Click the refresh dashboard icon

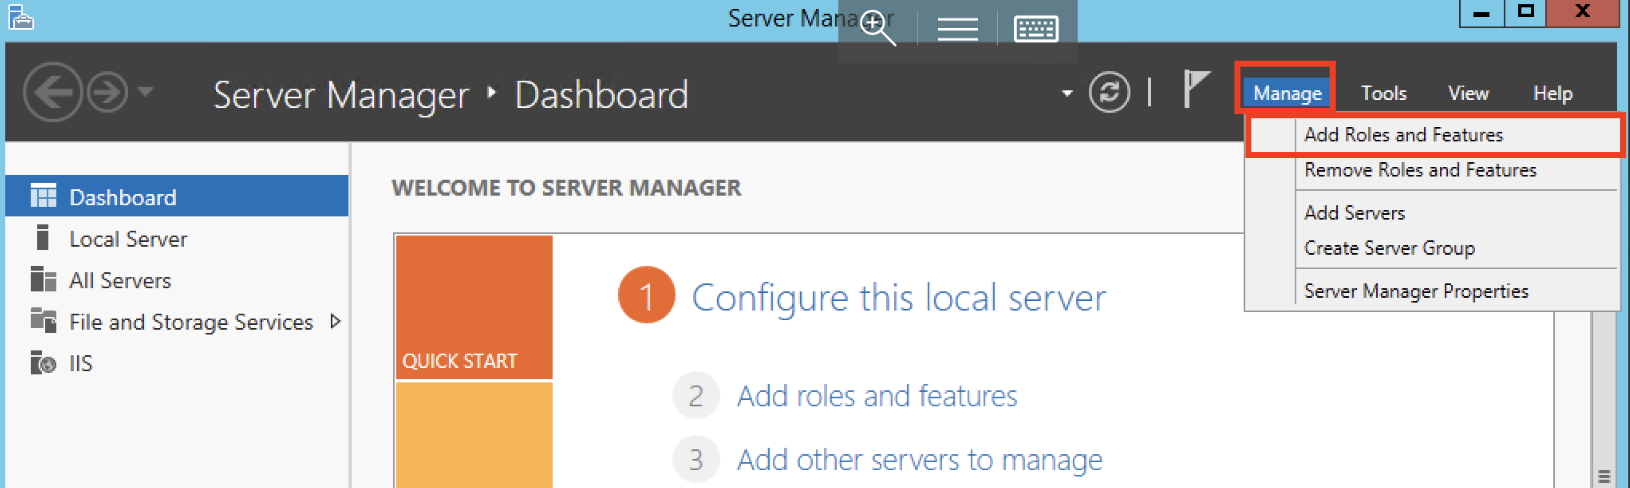tap(1109, 93)
